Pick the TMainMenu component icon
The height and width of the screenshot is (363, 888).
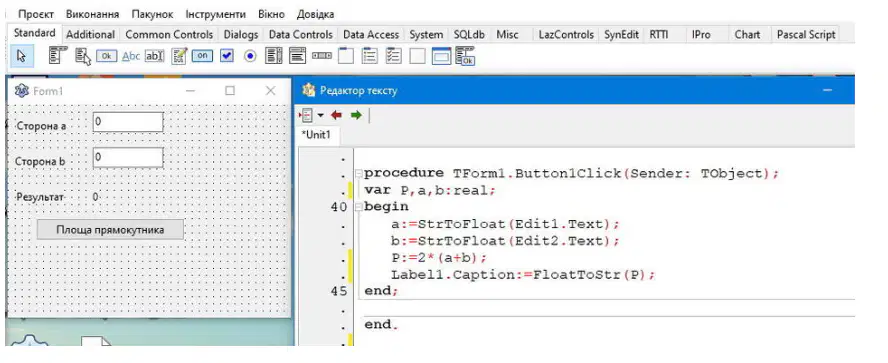[58, 55]
